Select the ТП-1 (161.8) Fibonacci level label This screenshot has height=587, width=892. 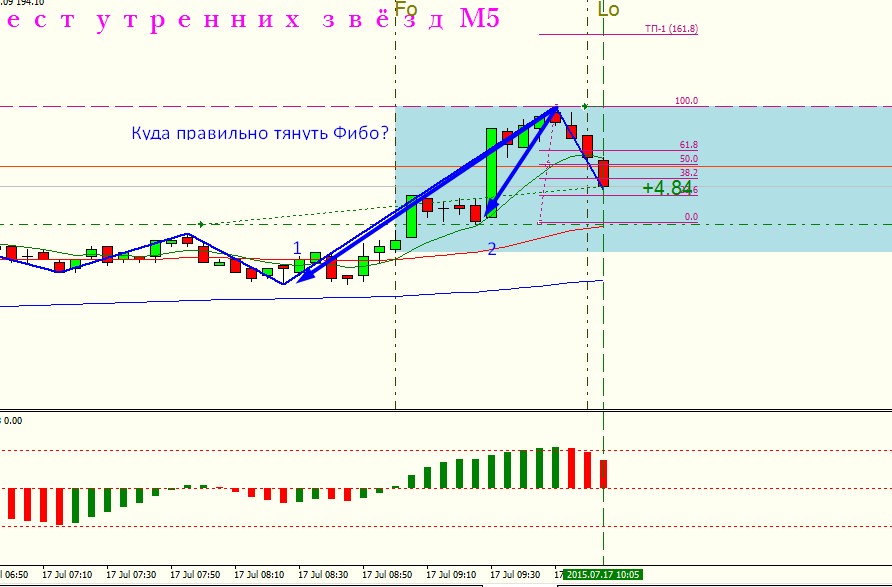671,28
